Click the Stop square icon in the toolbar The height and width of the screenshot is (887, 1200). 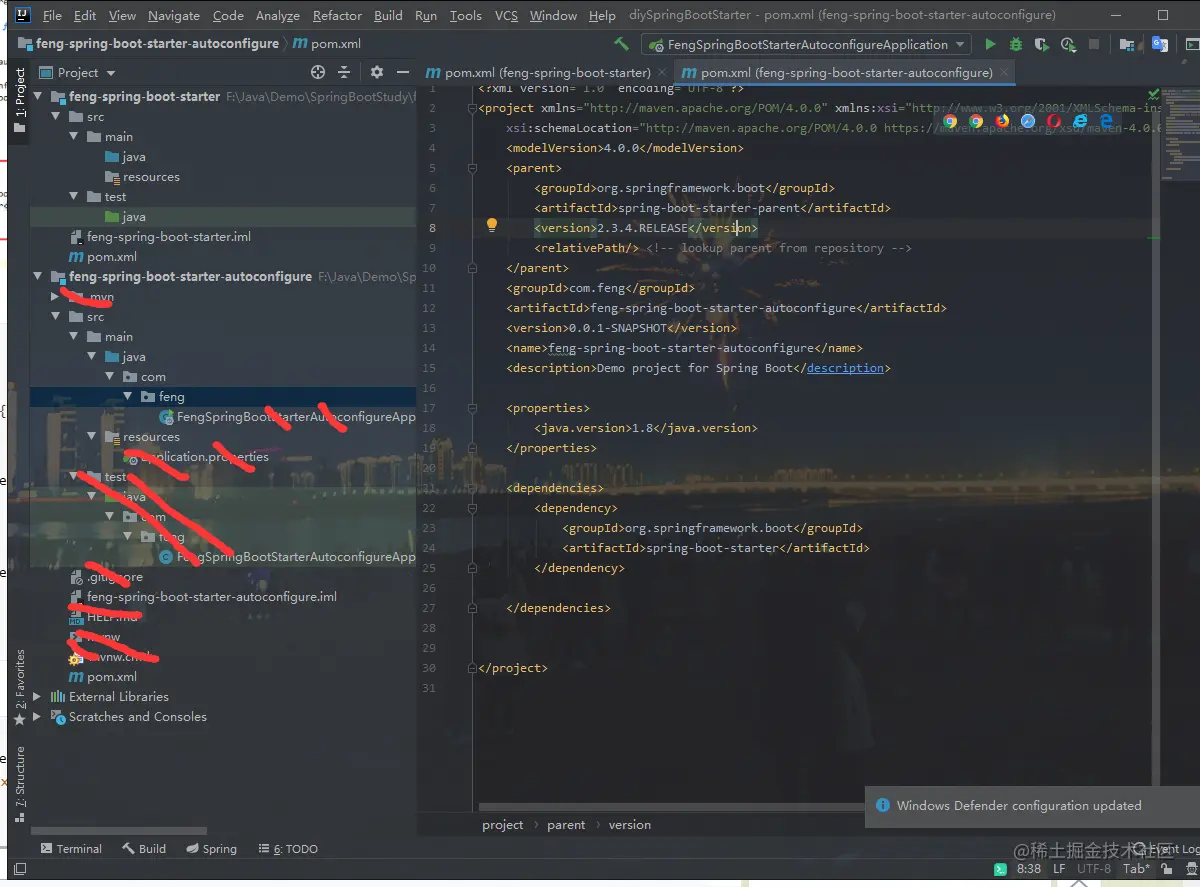click(x=1094, y=44)
